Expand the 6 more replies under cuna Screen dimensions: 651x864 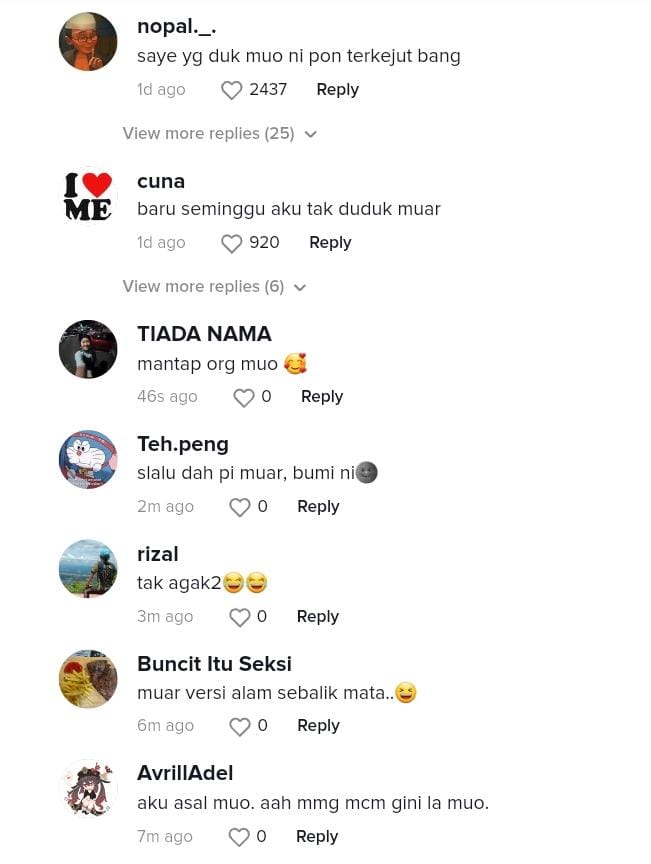click(x=214, y=287)
